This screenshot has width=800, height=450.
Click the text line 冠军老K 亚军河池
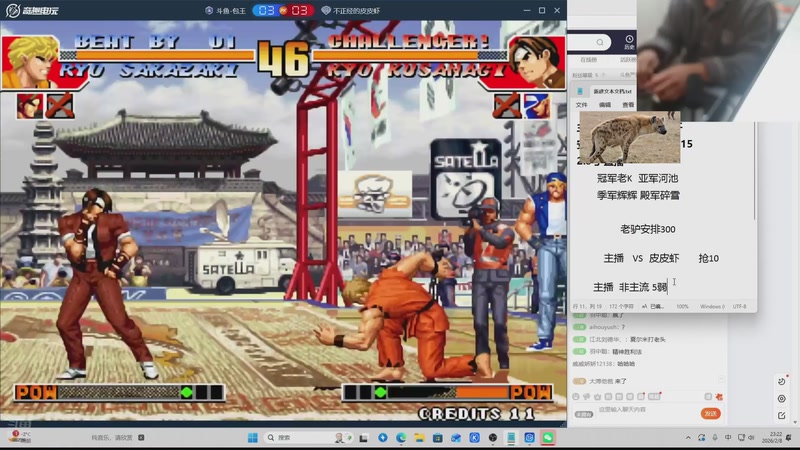click(637, 178)
